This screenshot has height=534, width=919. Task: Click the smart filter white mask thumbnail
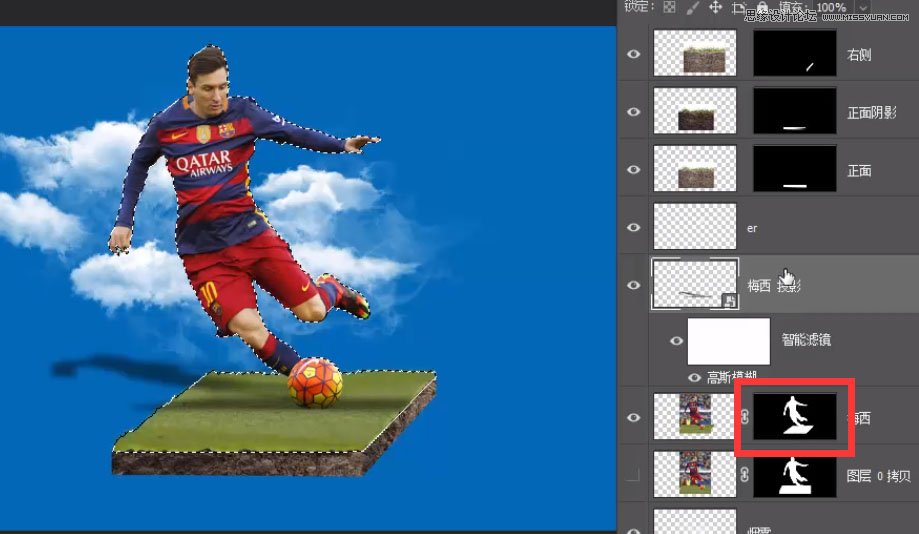[733, 342]
